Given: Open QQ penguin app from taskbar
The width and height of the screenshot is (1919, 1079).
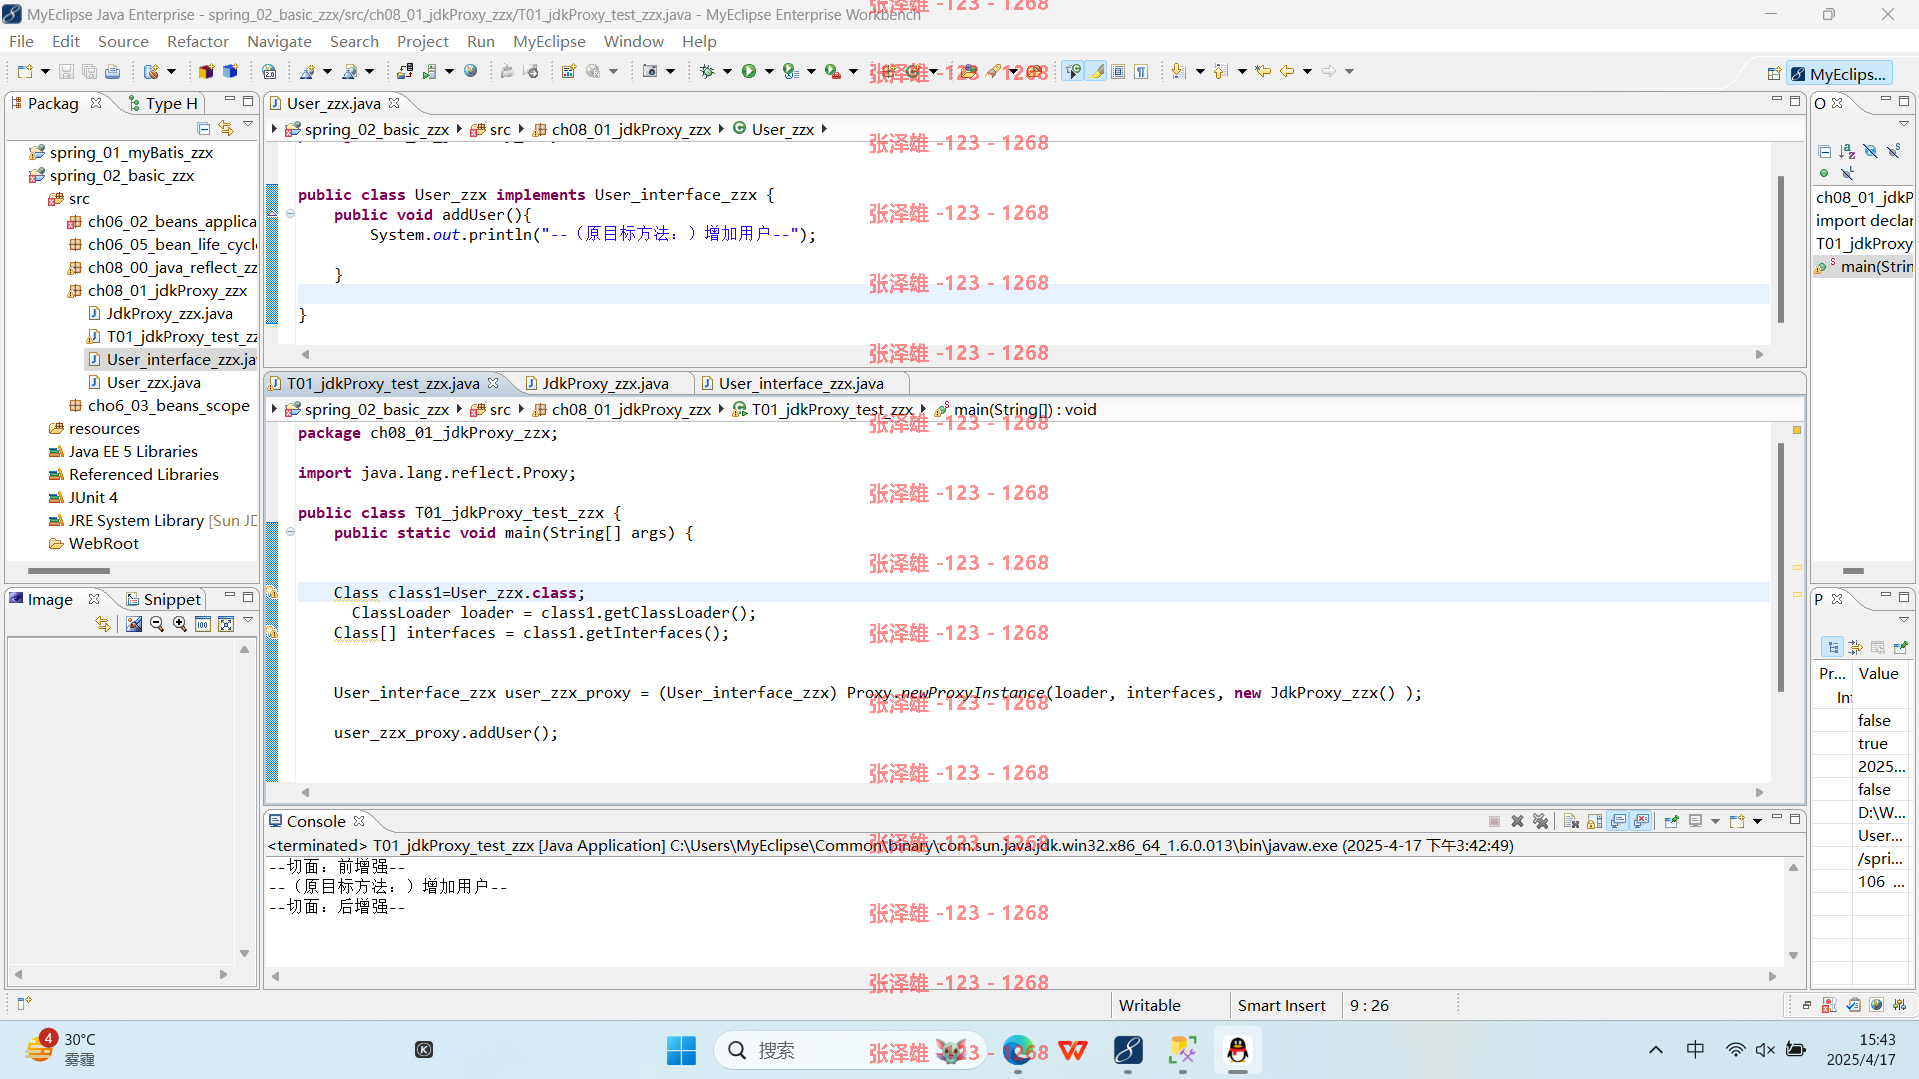Looking at the screenshot, I should click(1238, 1050).
